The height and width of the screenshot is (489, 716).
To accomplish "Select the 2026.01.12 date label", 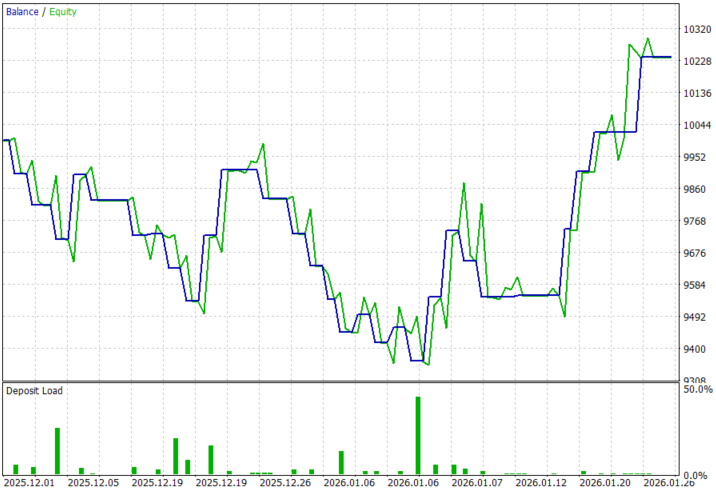I will [541, 483].
